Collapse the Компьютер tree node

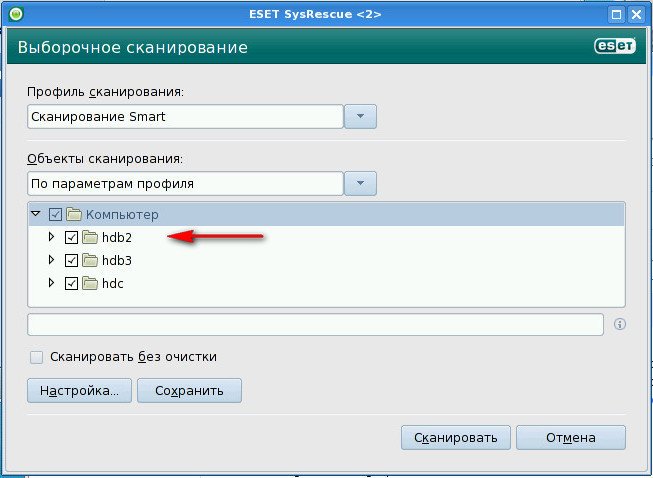[x=36, y=214]
